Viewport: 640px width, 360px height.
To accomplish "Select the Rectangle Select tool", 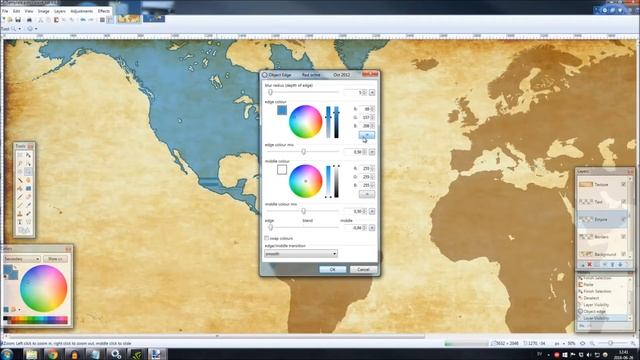I will click(x=20, y=155).
